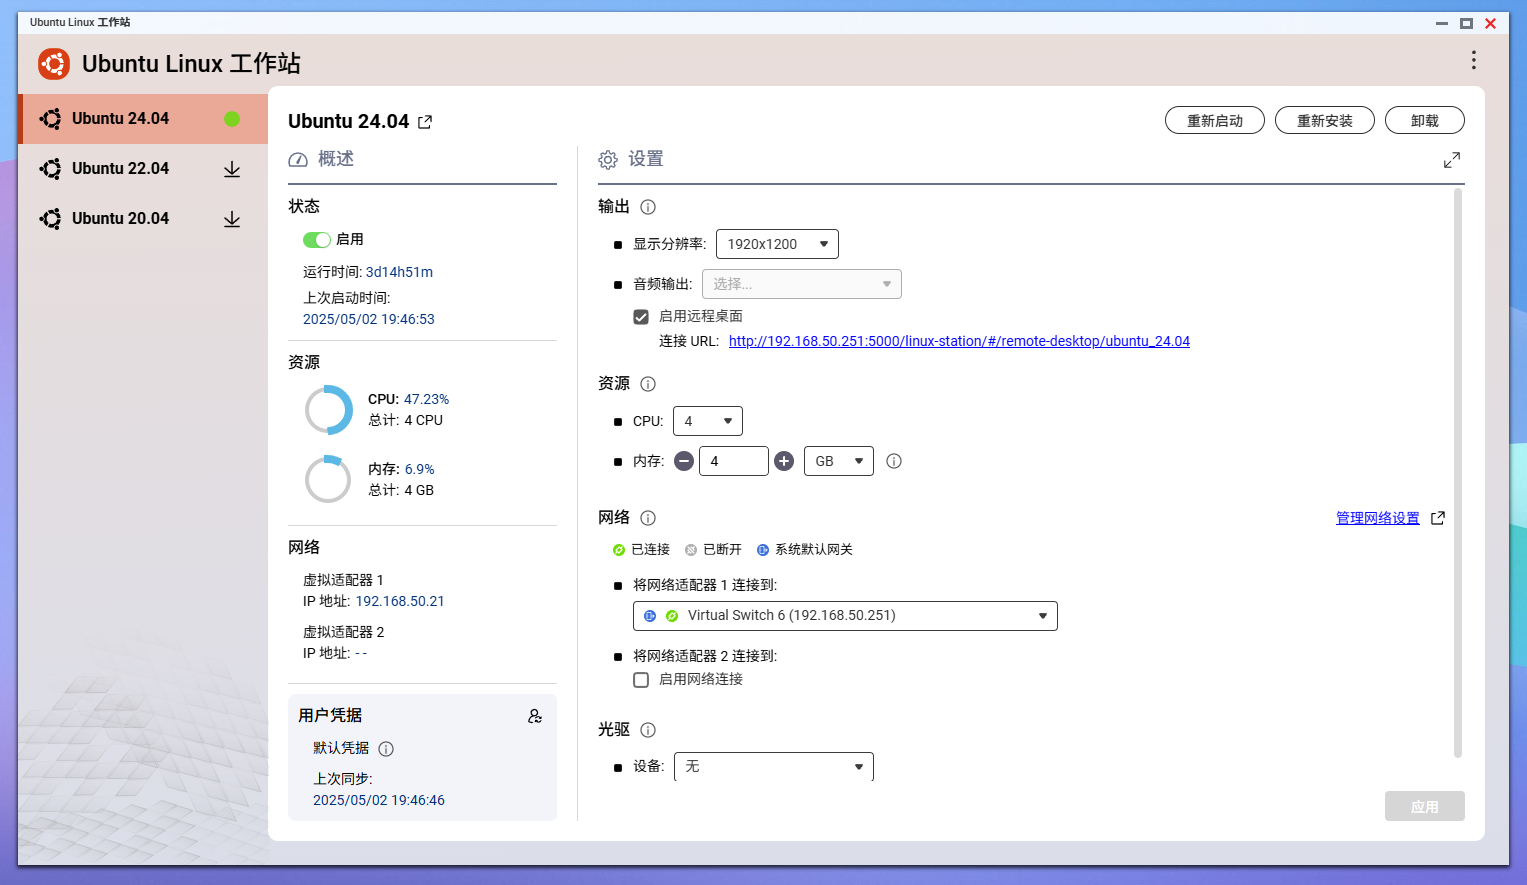Select Ubuntu 24.04 in the sidebar
Screen dimensions: 1527x885
121,119
